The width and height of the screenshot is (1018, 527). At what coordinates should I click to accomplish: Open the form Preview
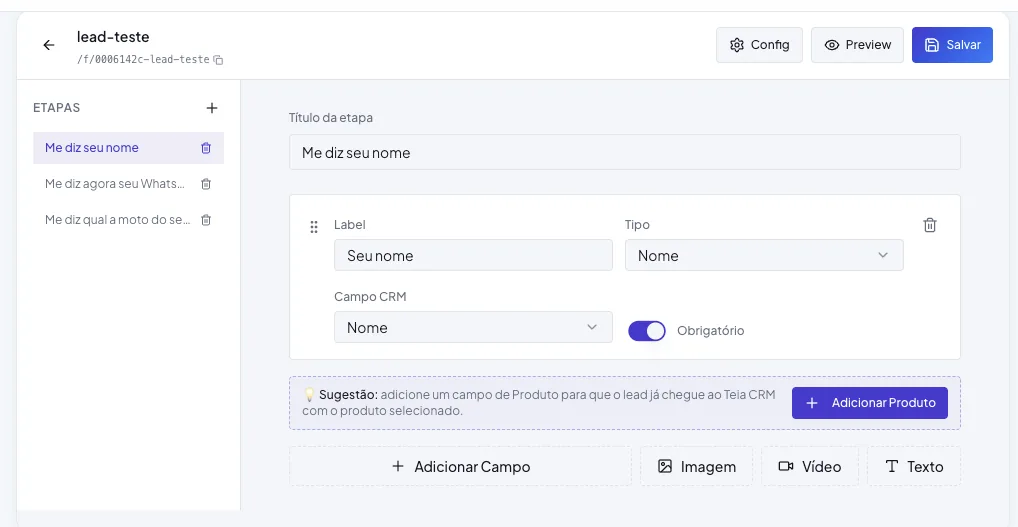point(857,45)
